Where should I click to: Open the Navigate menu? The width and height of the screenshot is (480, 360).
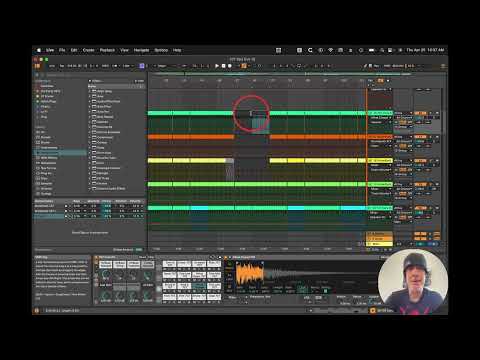click(x=141, y=50)
